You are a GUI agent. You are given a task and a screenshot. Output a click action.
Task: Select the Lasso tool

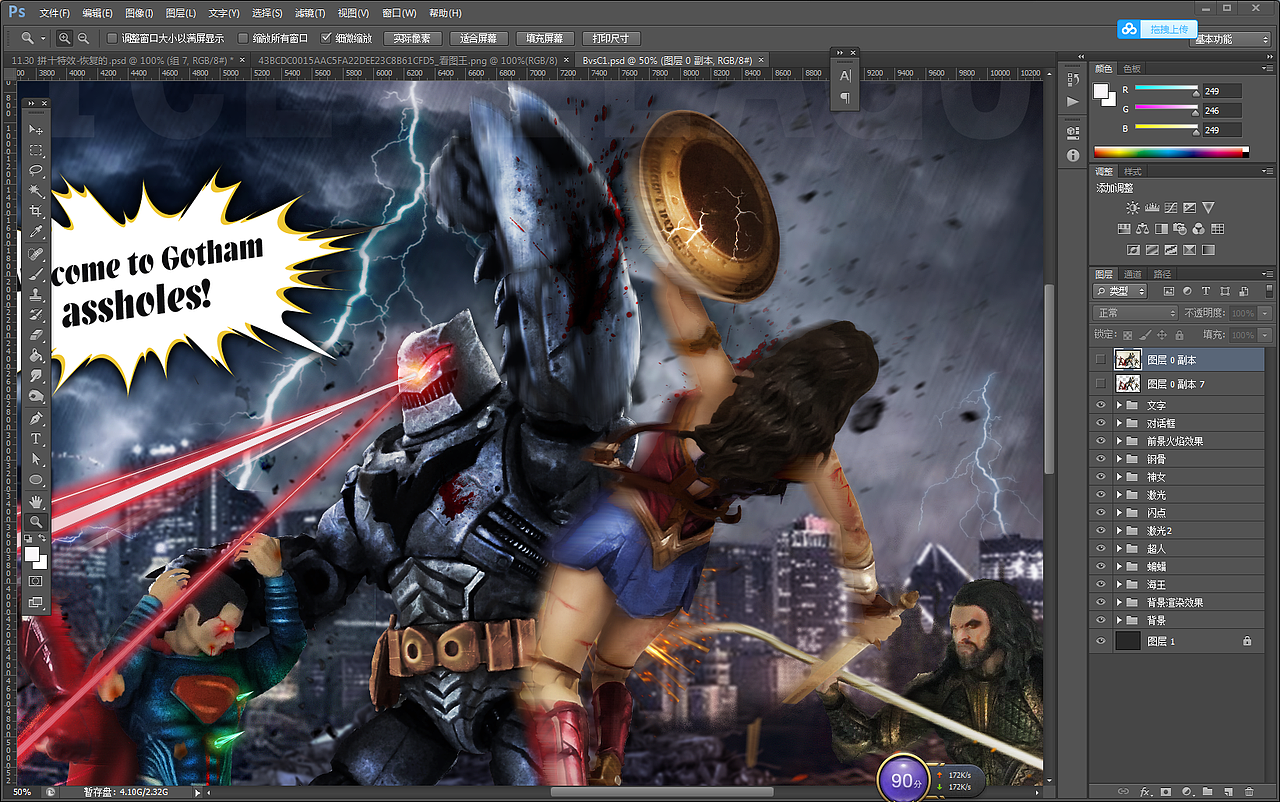click(x=36, y=171)
